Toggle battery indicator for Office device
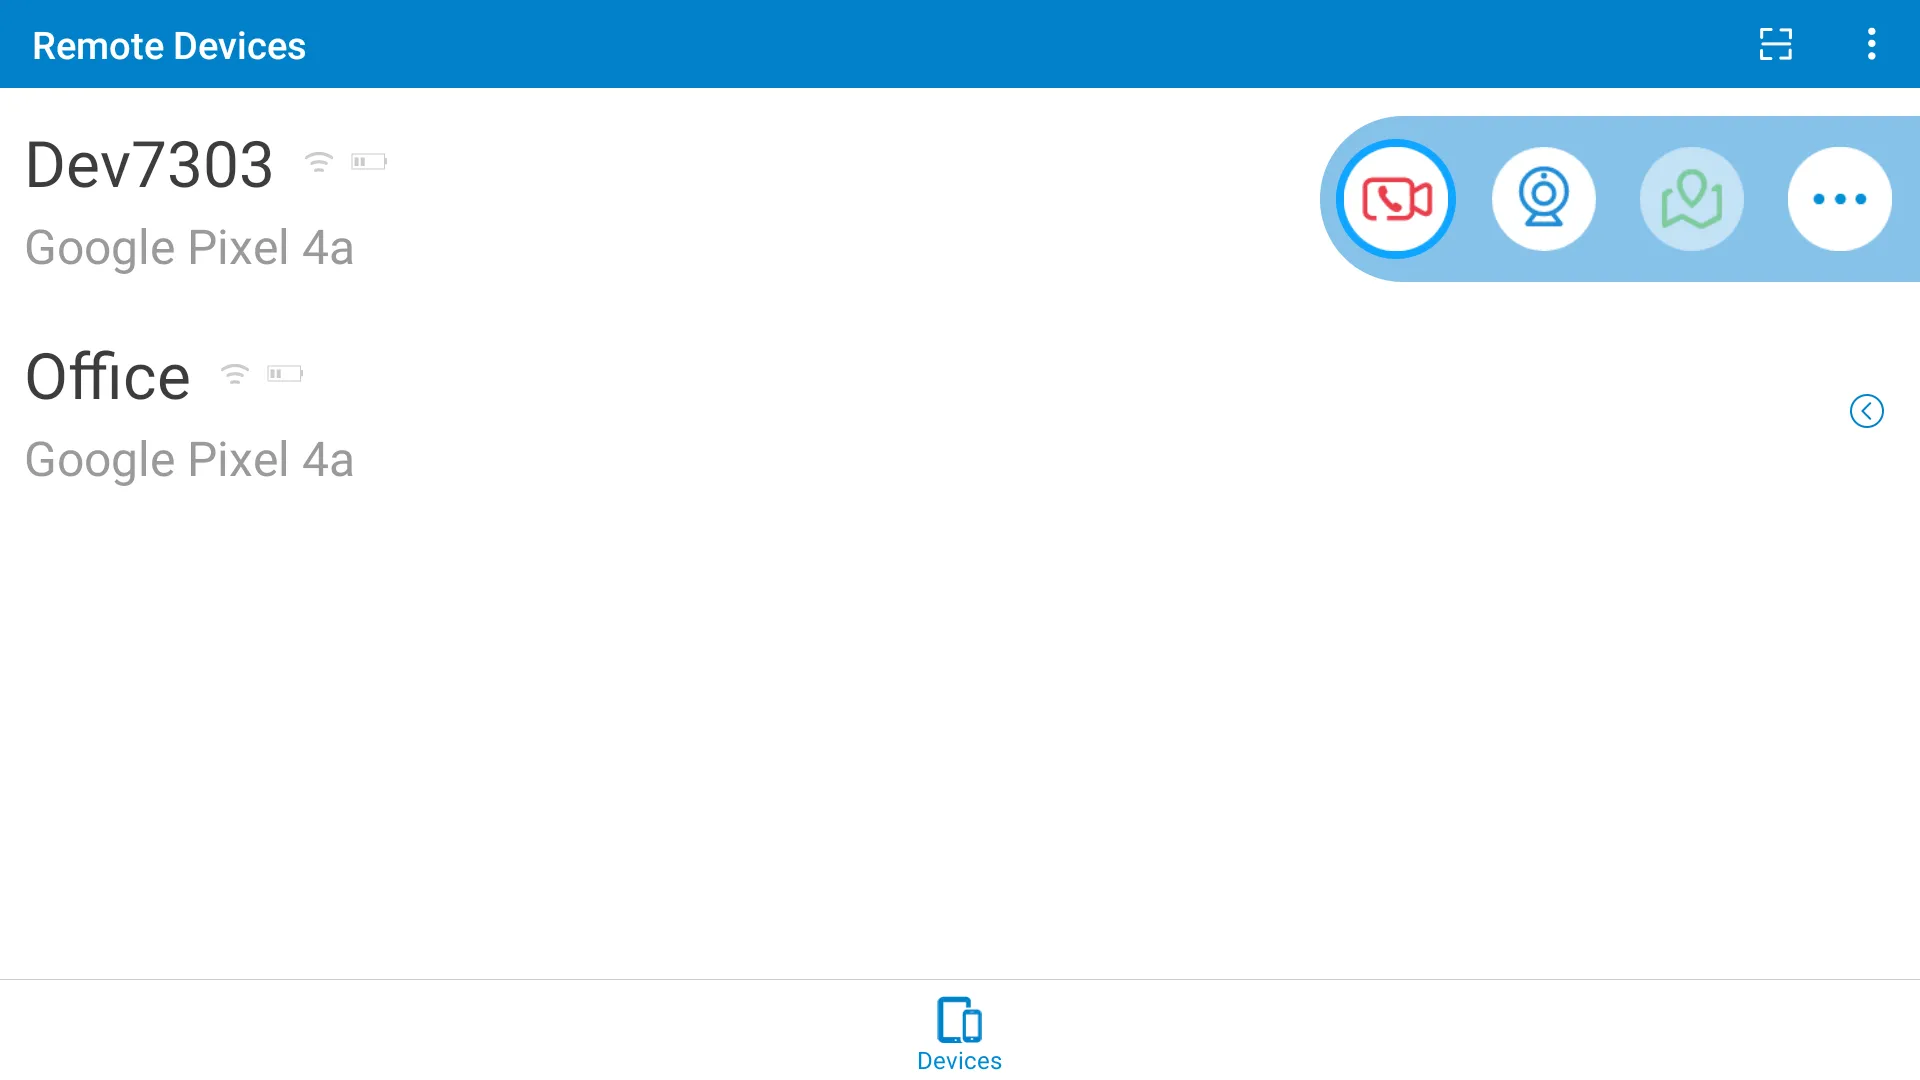 pos(285,373)
